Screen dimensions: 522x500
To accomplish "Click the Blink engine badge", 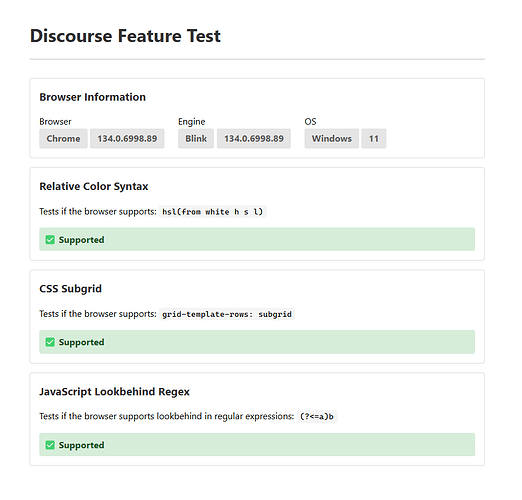I will point(196,138).
